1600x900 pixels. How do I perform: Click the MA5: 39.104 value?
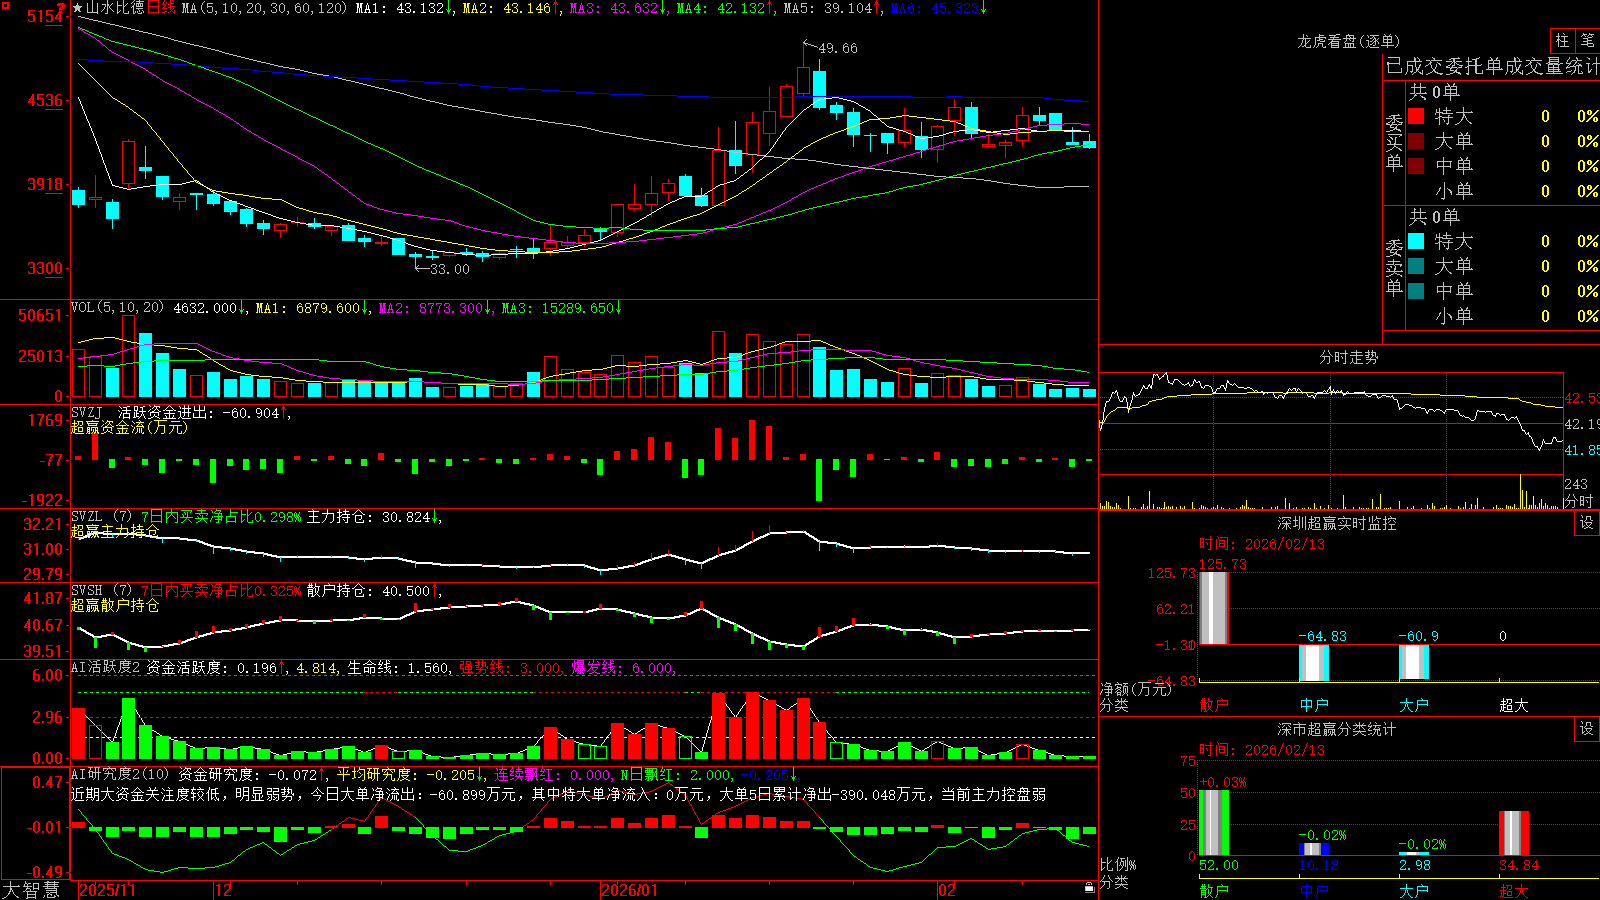point(832,8)
